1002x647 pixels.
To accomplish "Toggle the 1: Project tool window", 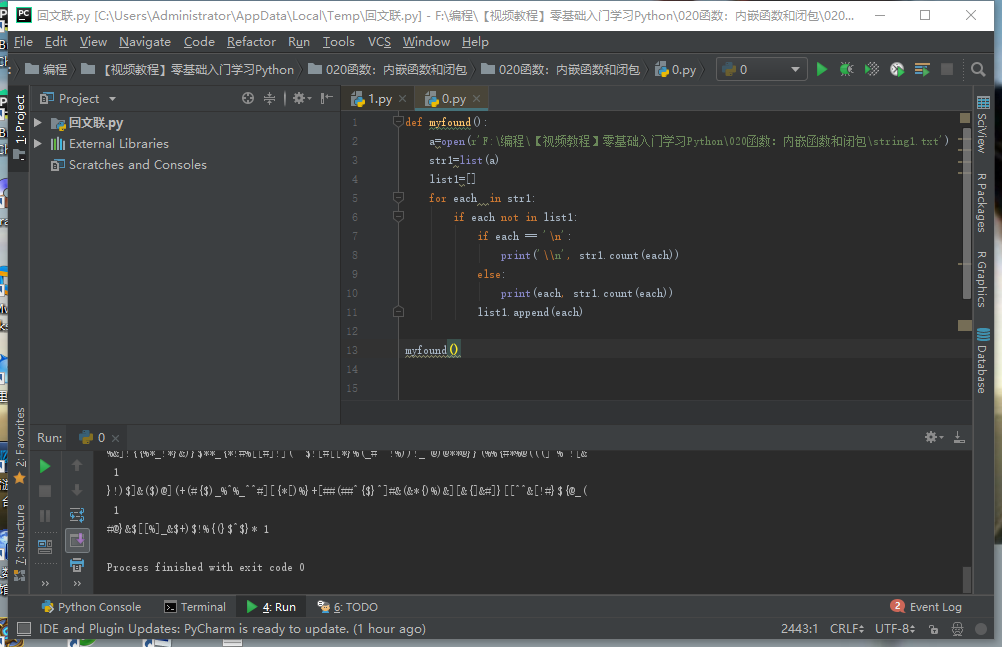I will (x=20, y=120).
